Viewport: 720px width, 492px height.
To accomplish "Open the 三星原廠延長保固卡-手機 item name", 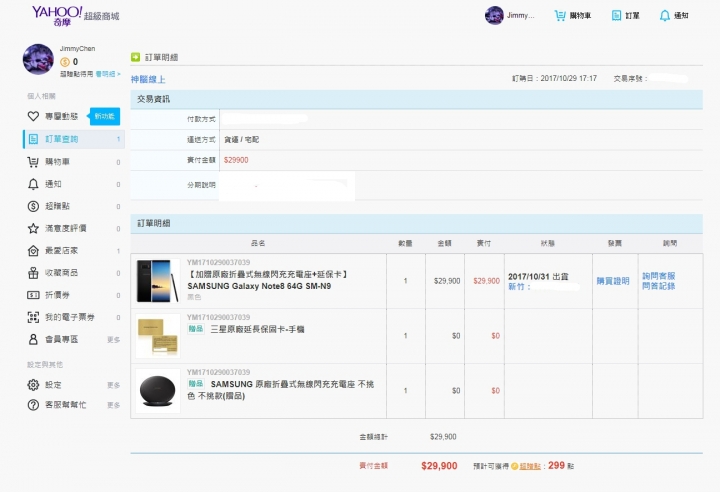I will 257,329.
